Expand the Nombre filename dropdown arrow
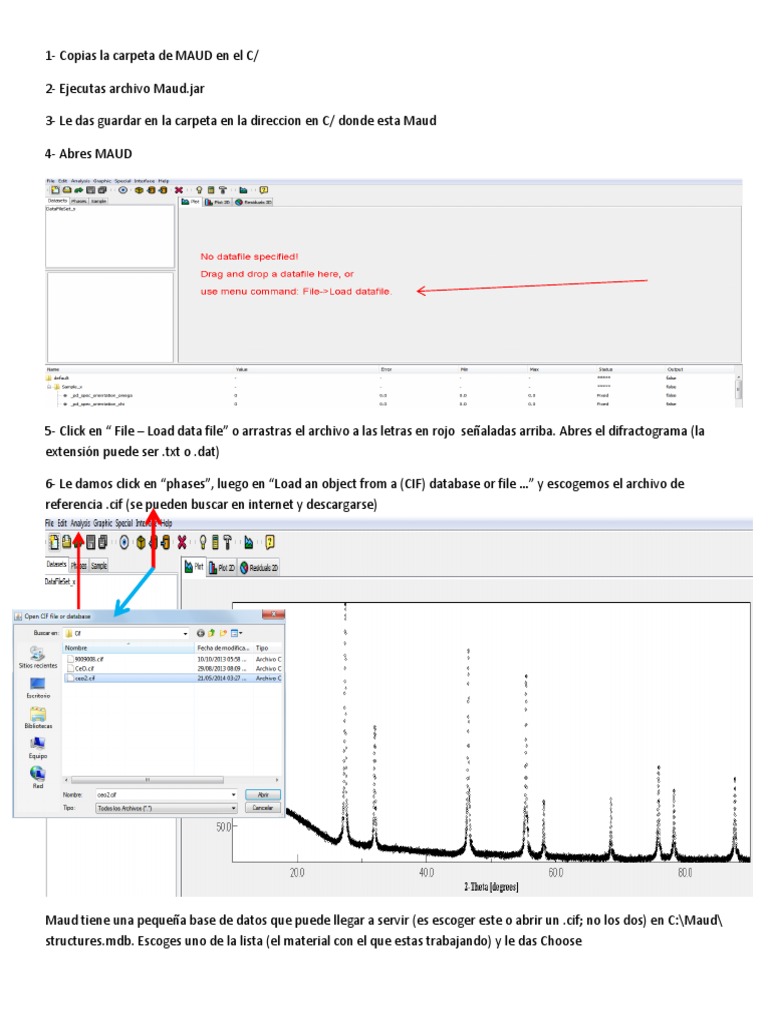768x1024 pixels. (233, 795)
